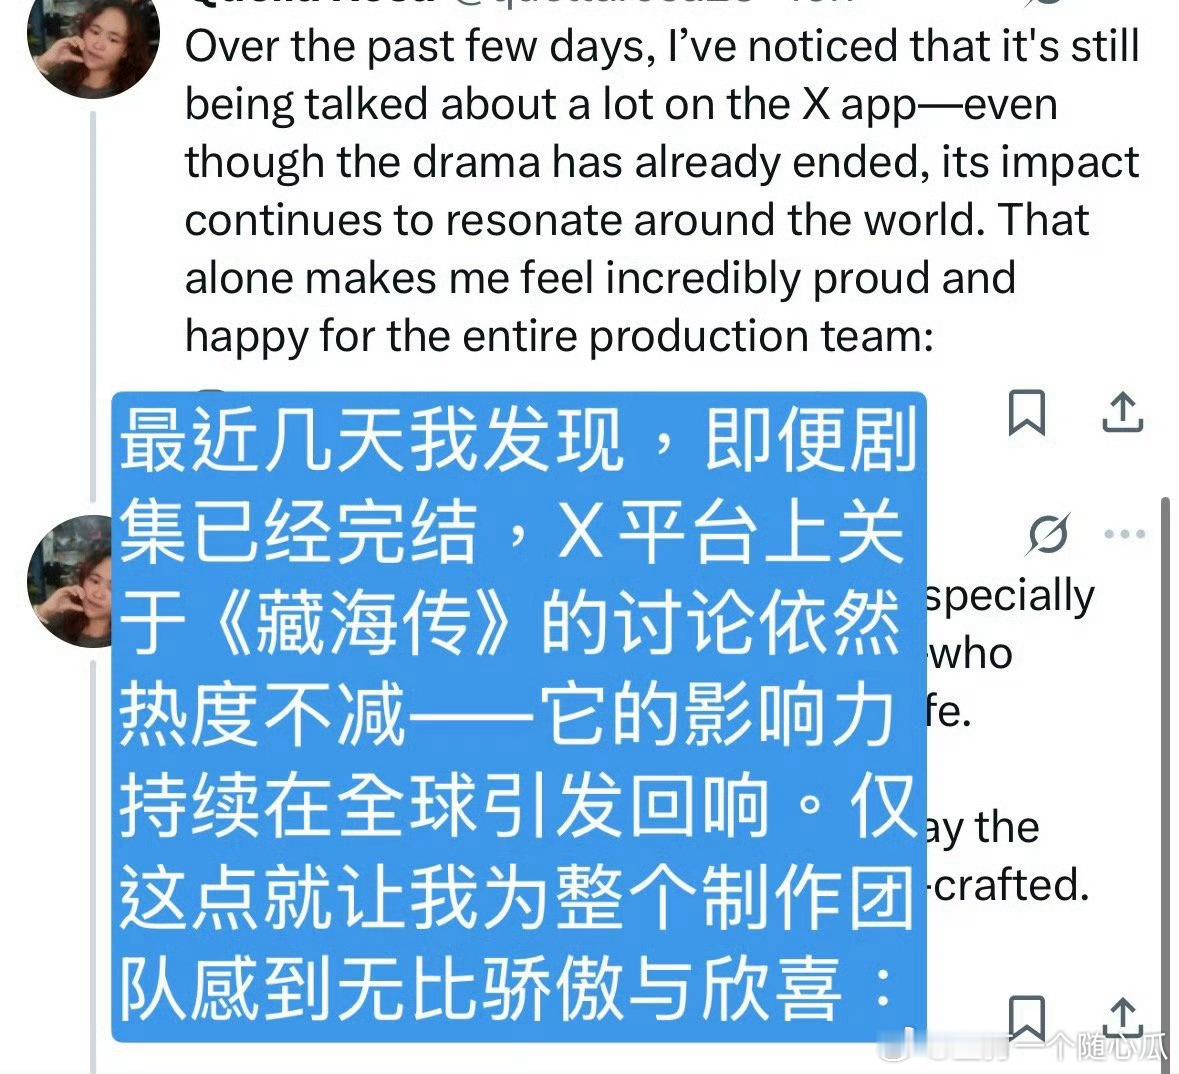
Task: Share the first post via upload arrow icon
Action: 1123,412
